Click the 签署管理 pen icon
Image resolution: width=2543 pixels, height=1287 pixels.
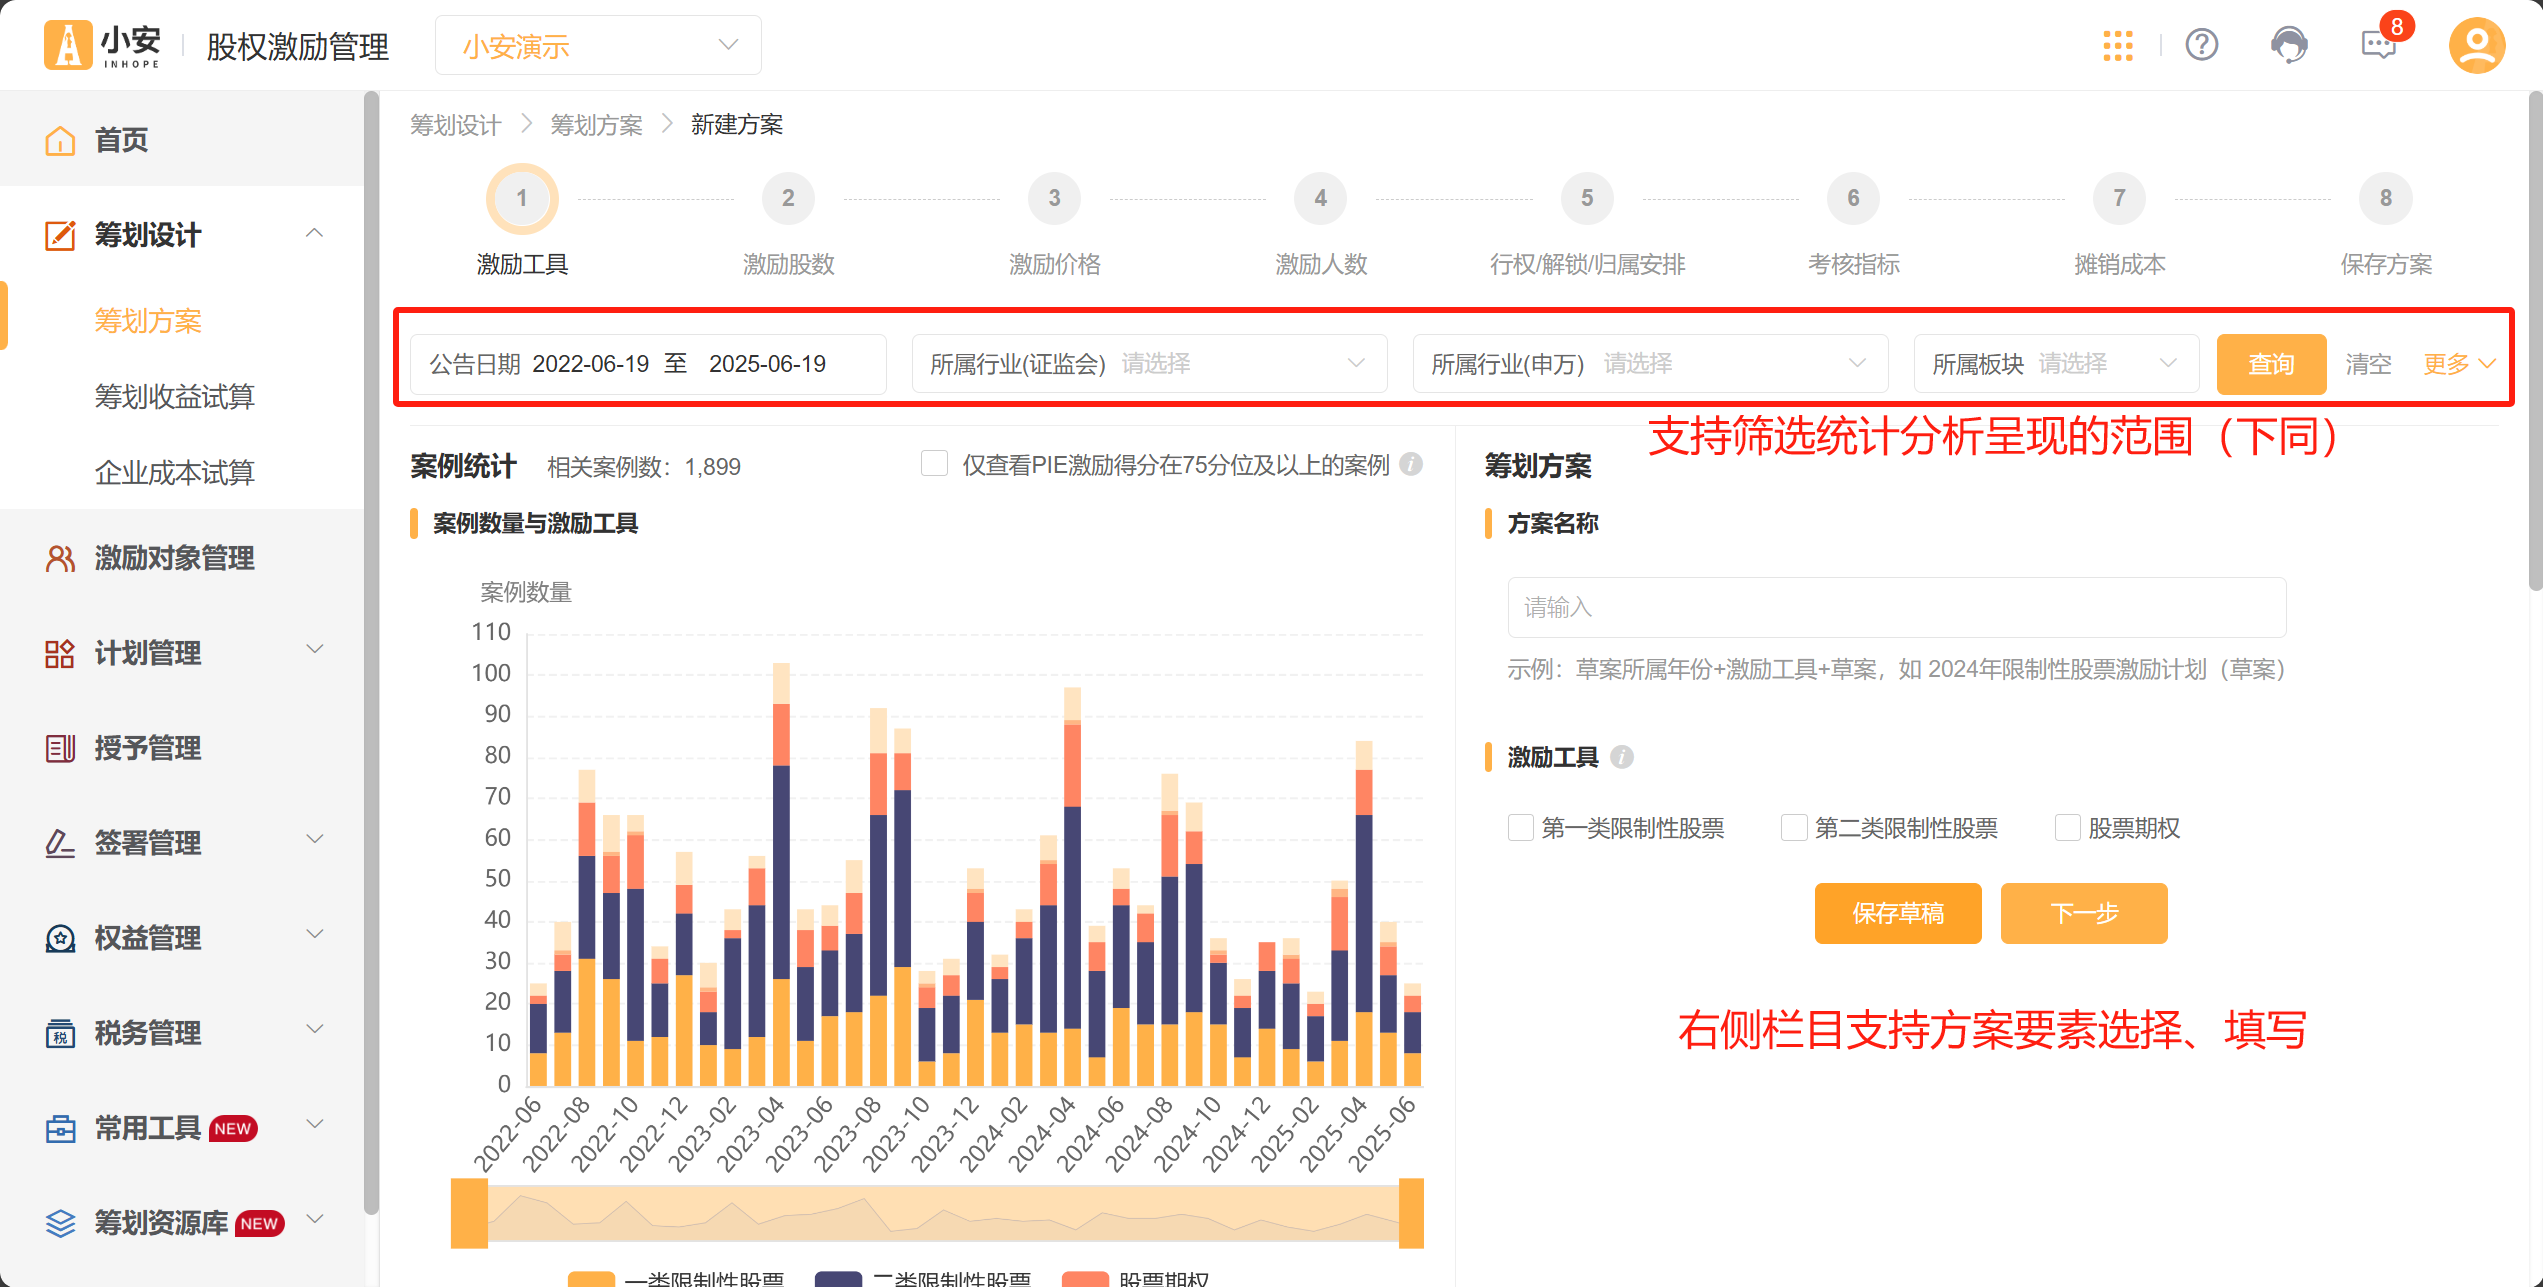coord(60,843)
